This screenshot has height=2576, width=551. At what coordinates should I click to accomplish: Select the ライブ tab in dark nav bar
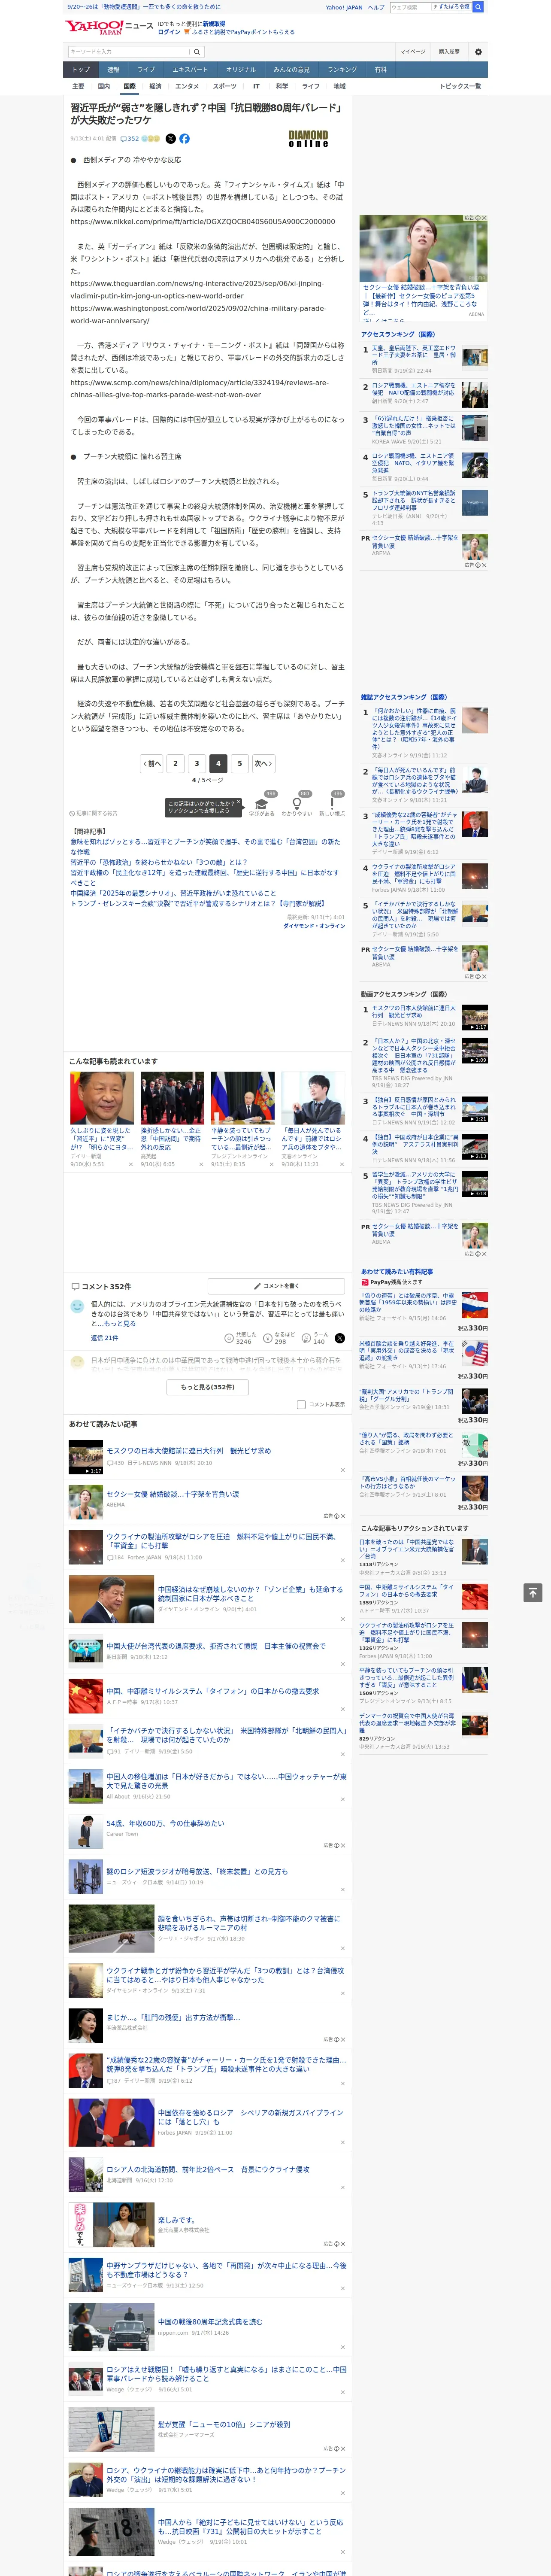146,70
